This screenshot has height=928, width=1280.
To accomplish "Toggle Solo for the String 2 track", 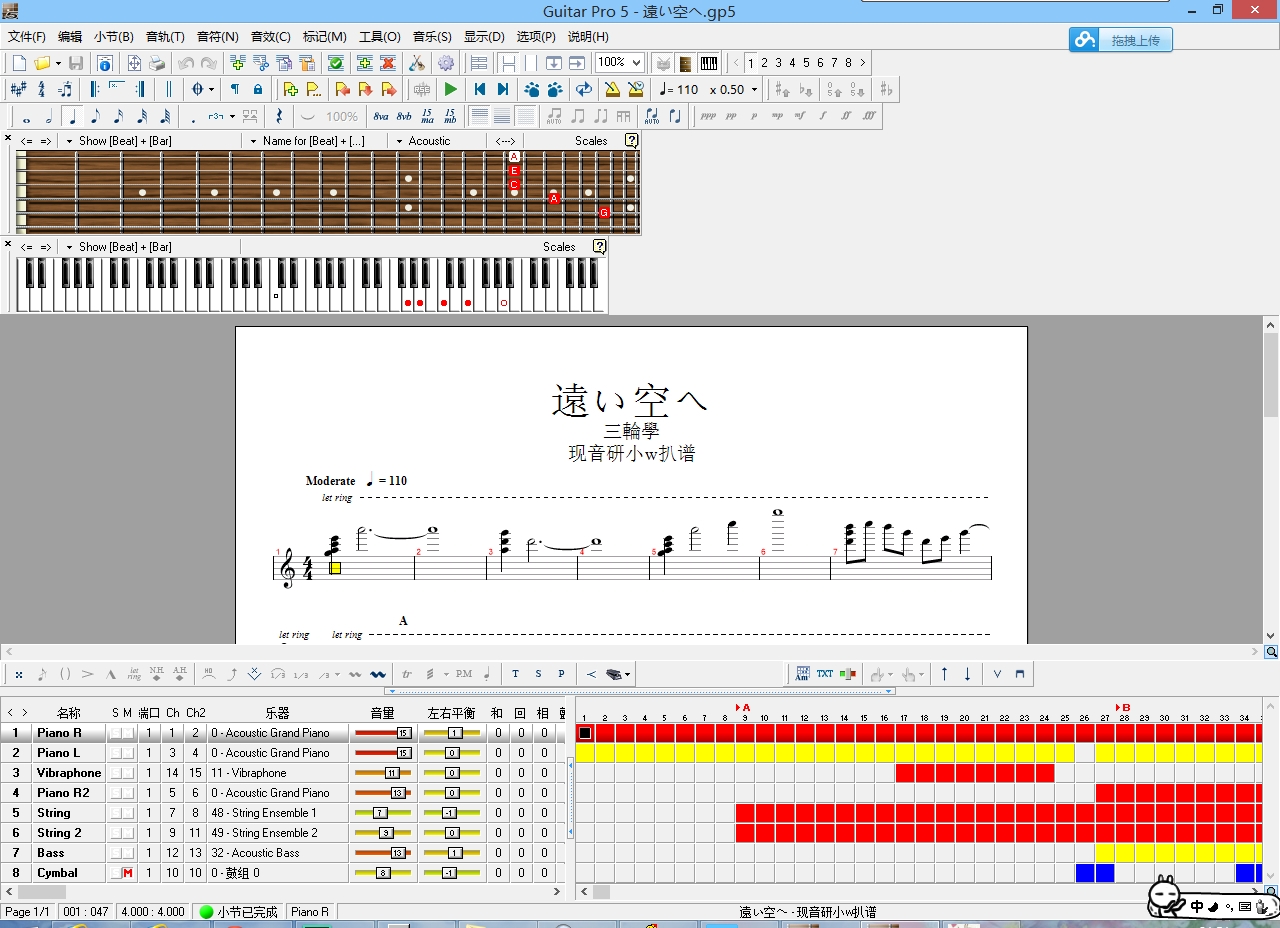I will pos(115,833).
